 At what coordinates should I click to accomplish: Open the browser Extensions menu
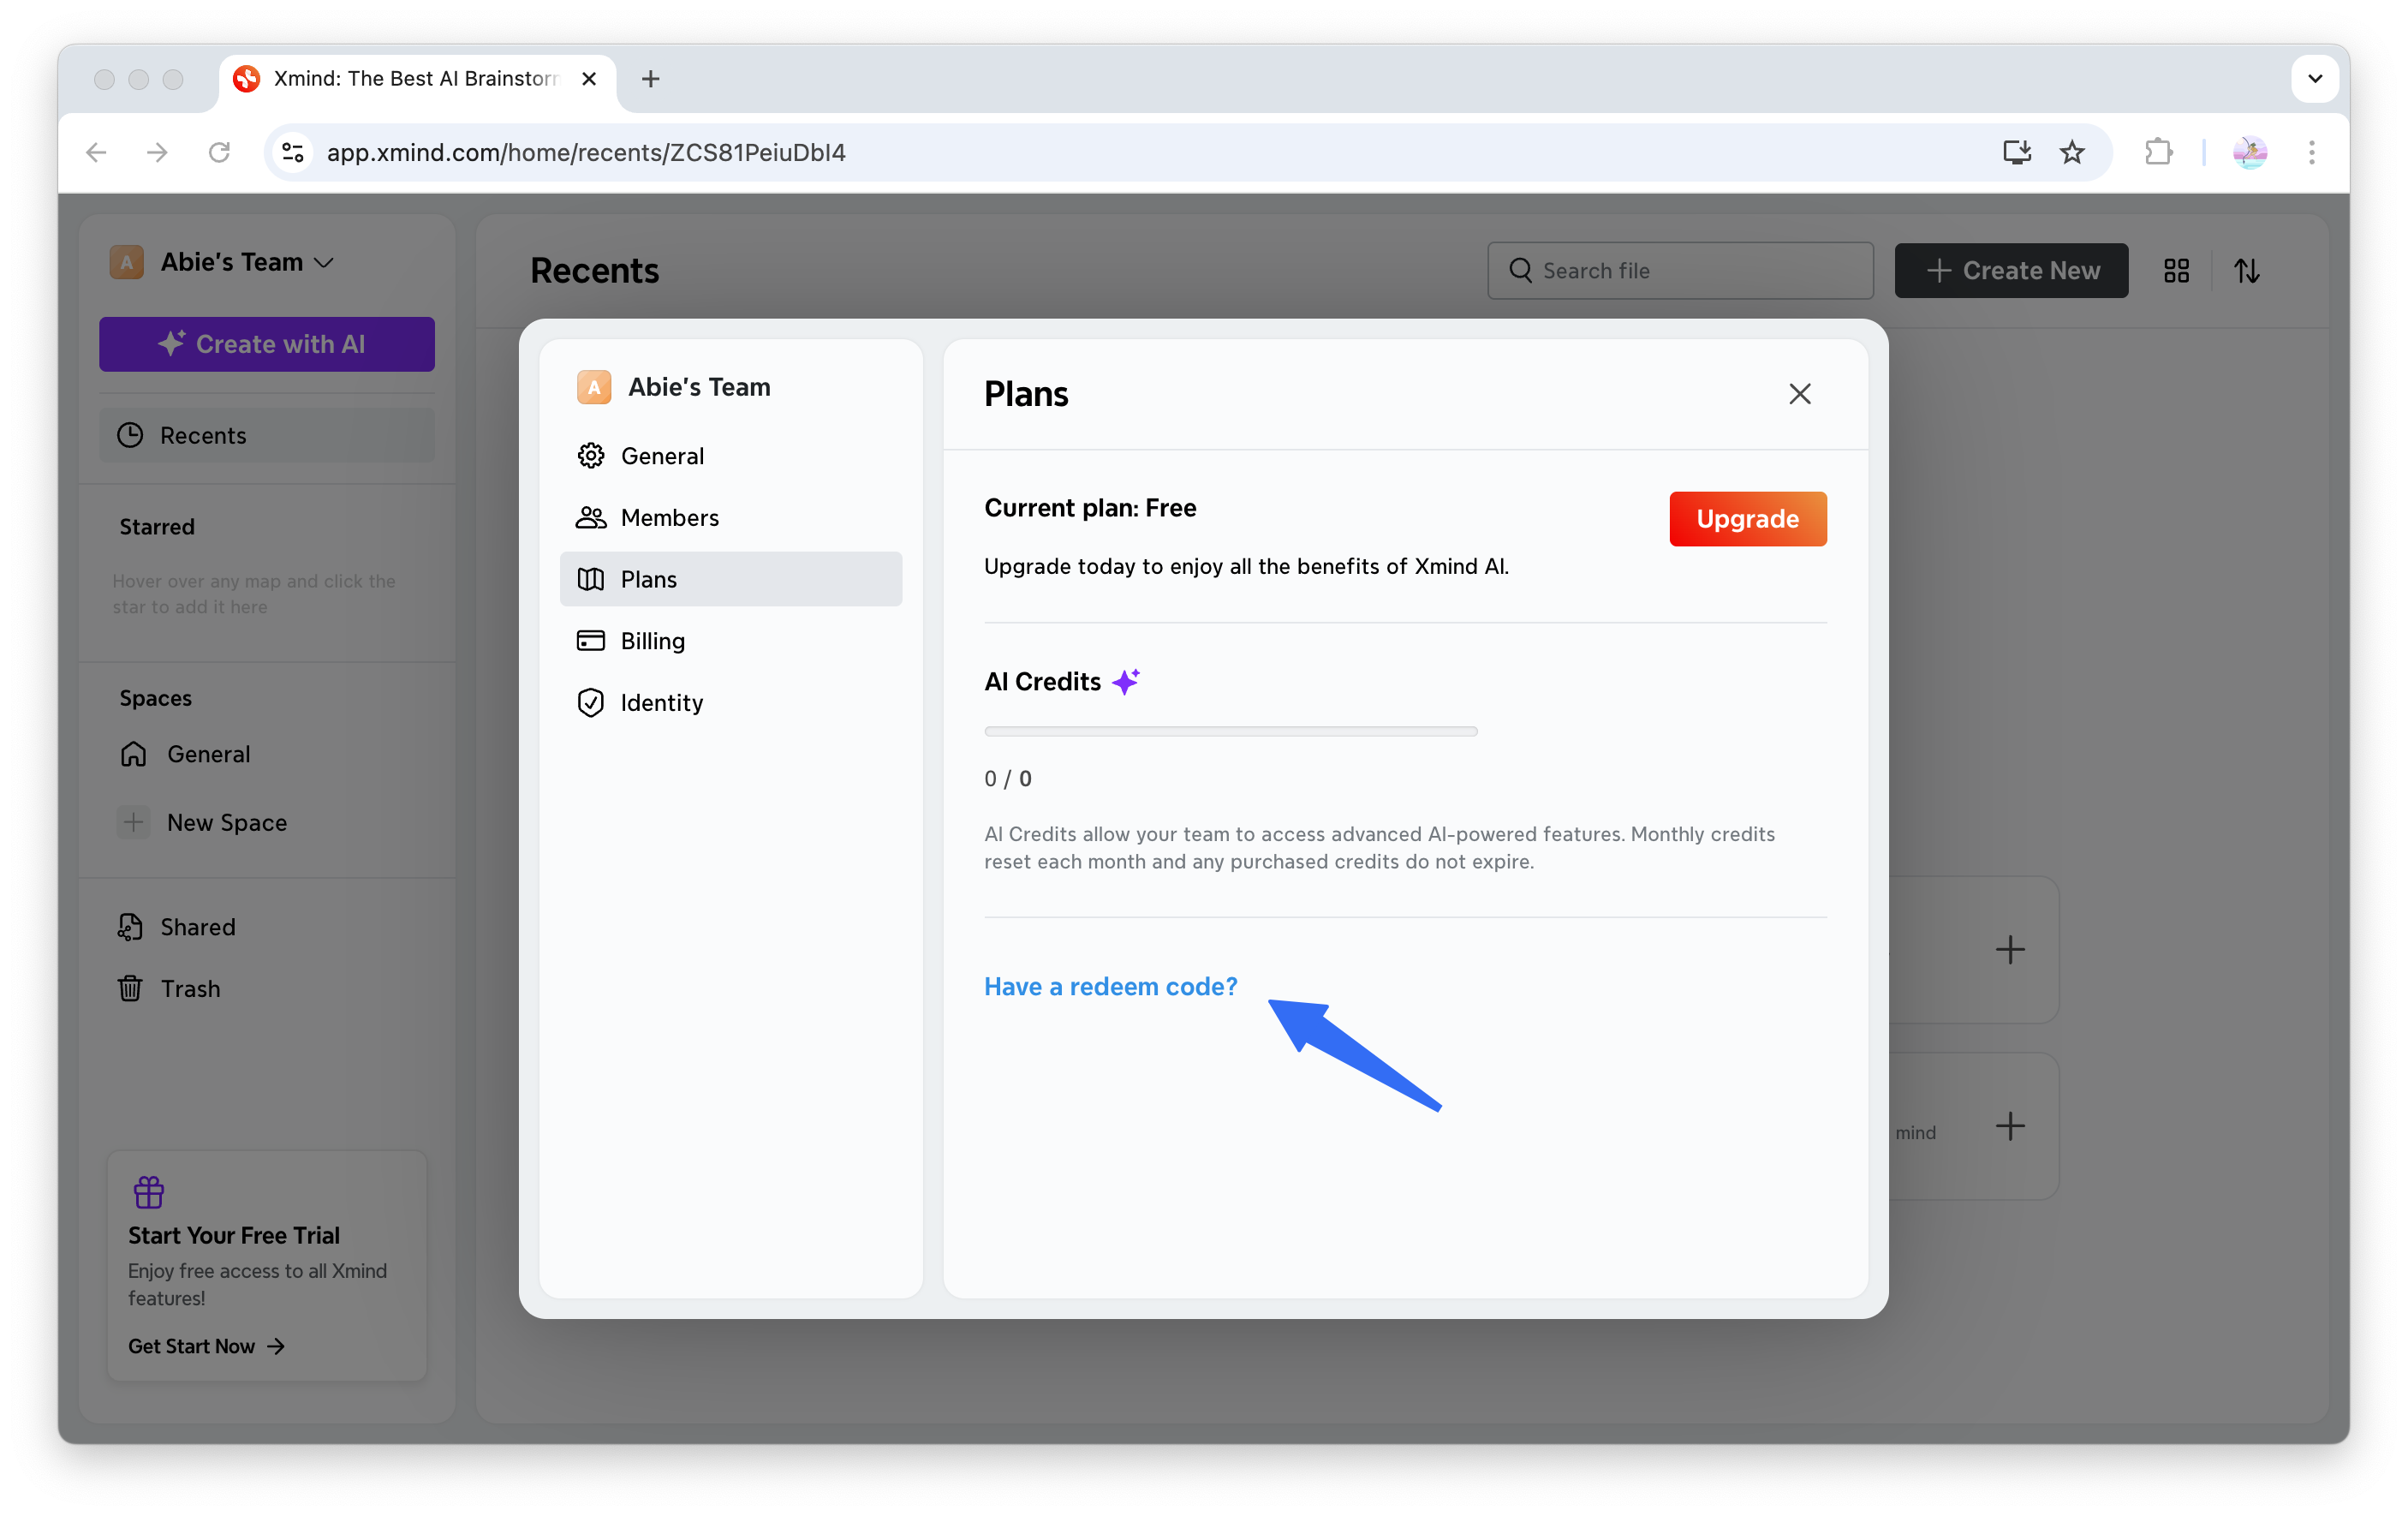[2158, 152]
